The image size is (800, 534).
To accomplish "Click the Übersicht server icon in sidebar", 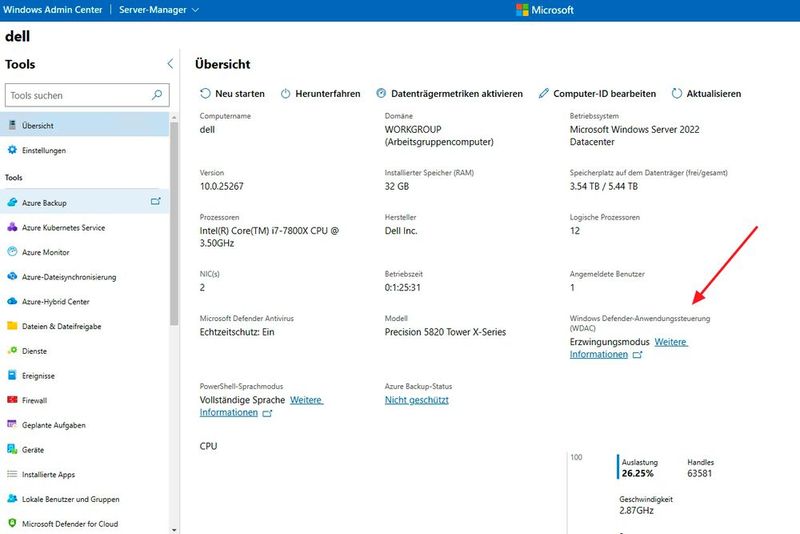I will coord(12,125).
